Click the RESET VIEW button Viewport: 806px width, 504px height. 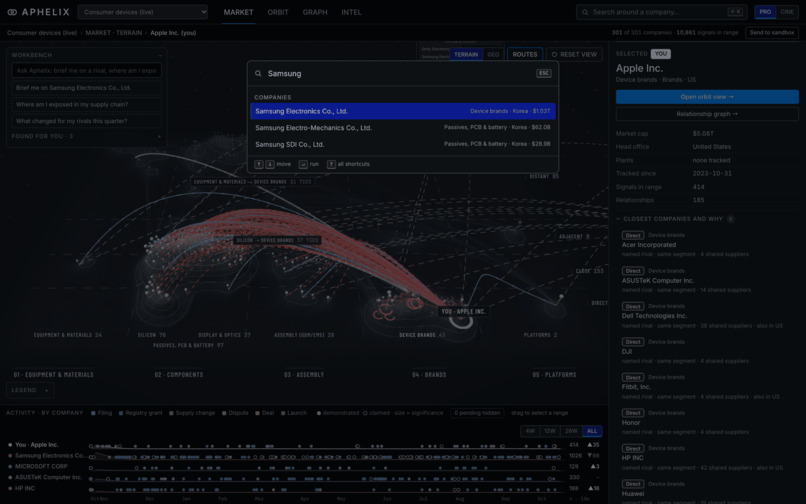574,55
